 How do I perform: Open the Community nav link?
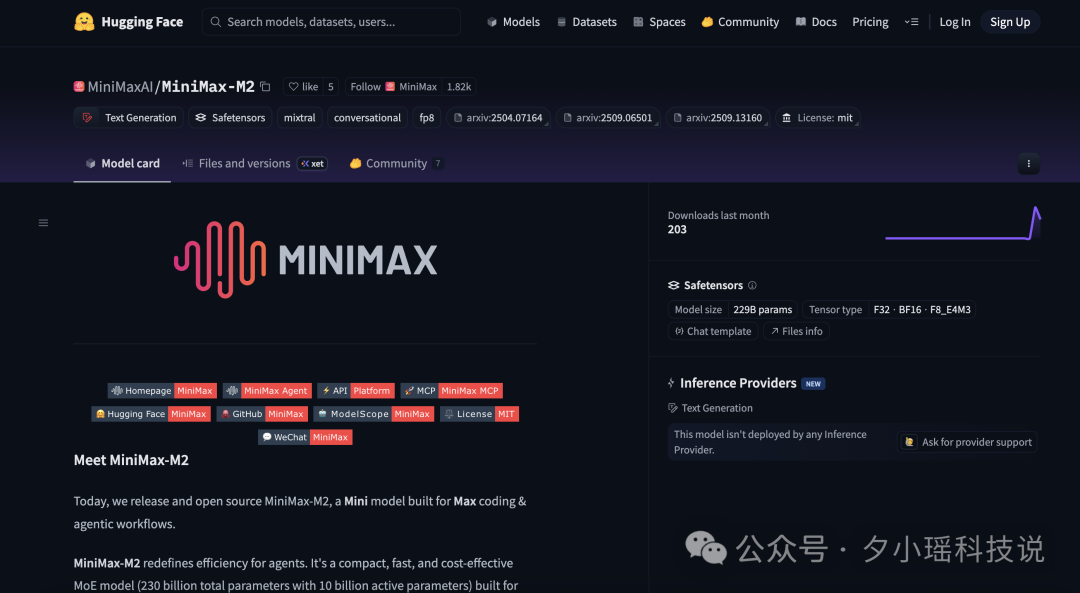tap(740, 22)
